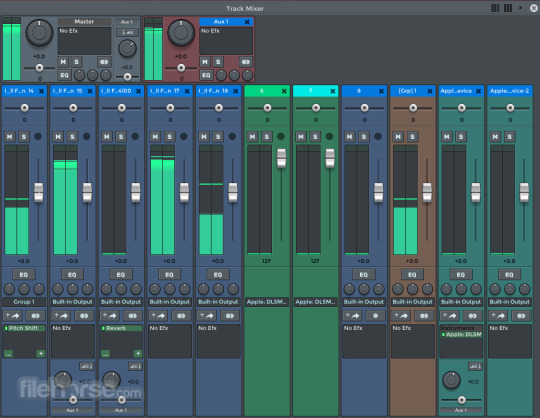Open the Group 1 output selector on track 14
The height and width of the screenshot is (418, 540).
click(x=24, y=302)
